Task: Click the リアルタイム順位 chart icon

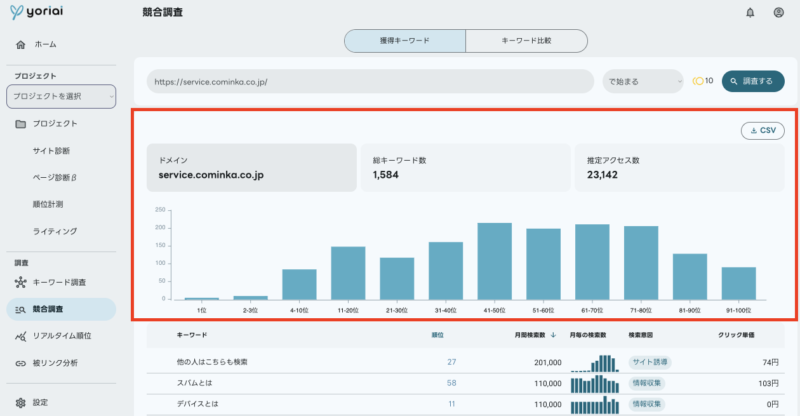Action: [x=20, y=336]
